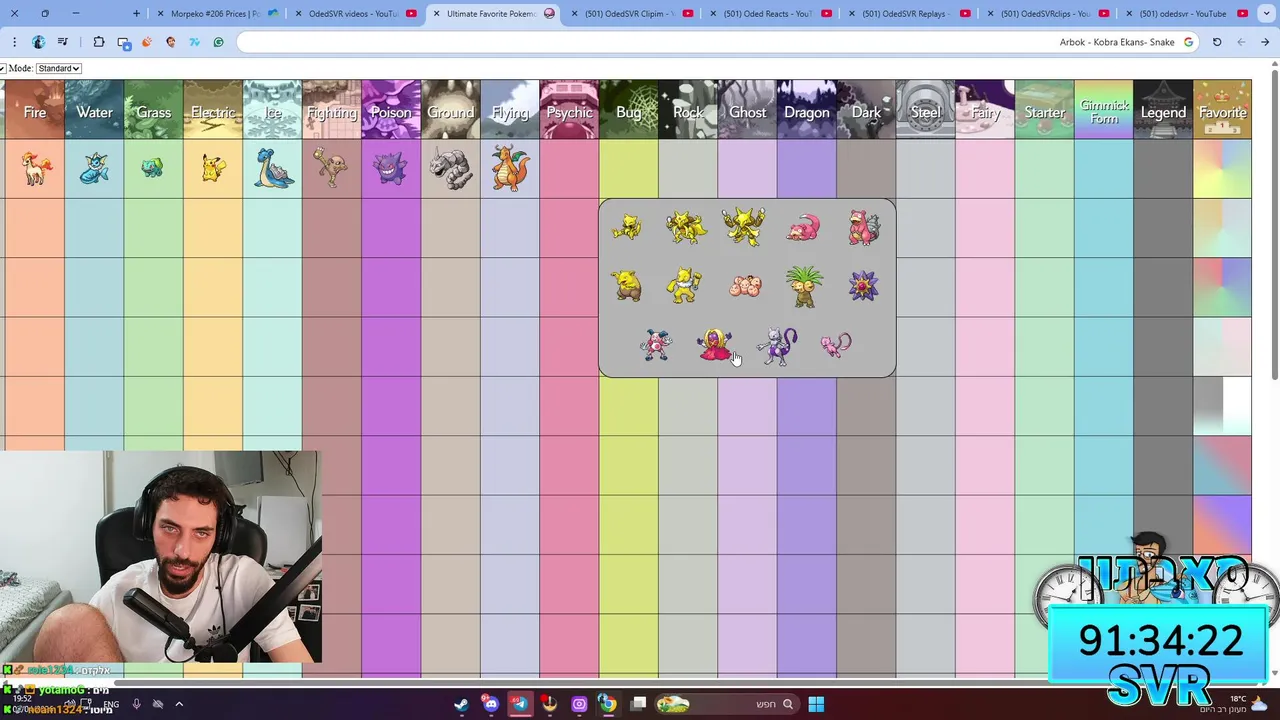Switch to Morpeko #206 Prices tab
The image size is (1280, 720).
click(216, 14)
